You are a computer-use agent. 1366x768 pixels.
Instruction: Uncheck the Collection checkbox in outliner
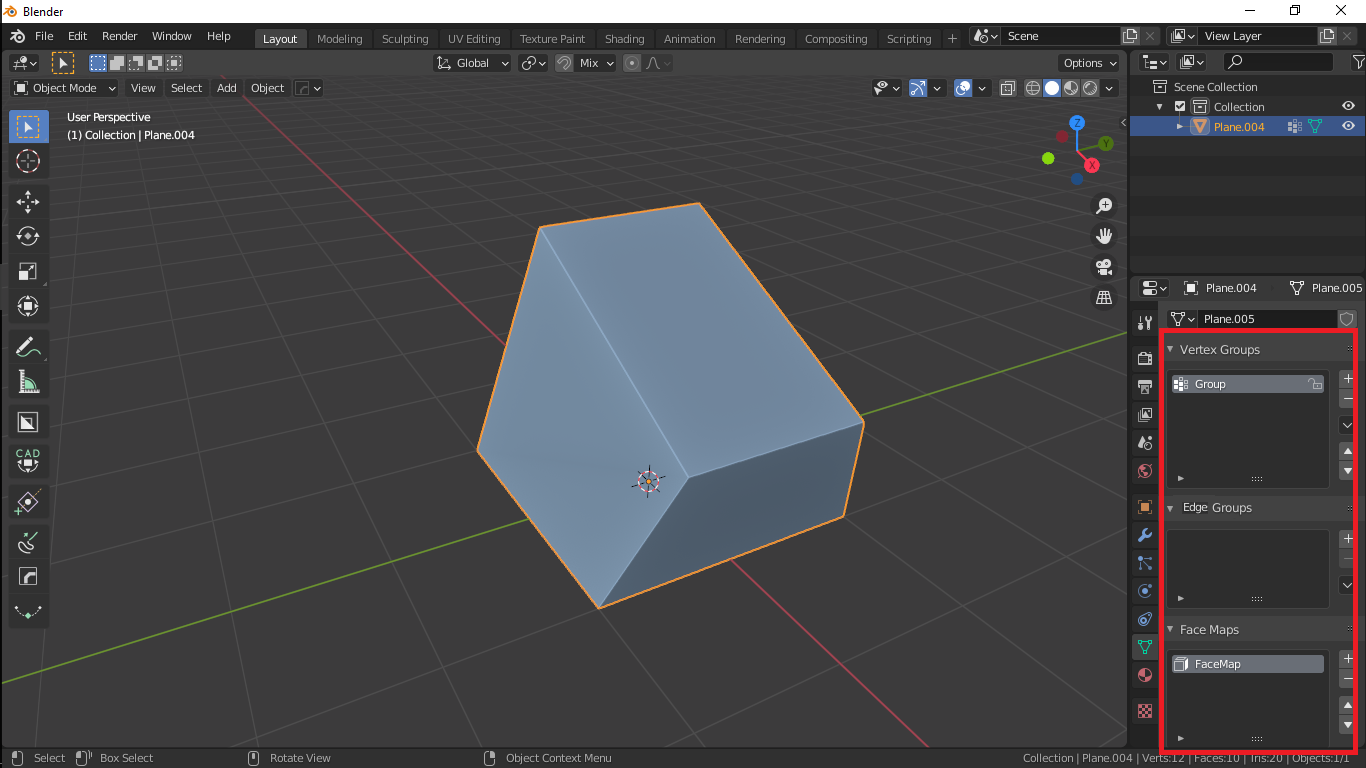tap(1180, 107)
